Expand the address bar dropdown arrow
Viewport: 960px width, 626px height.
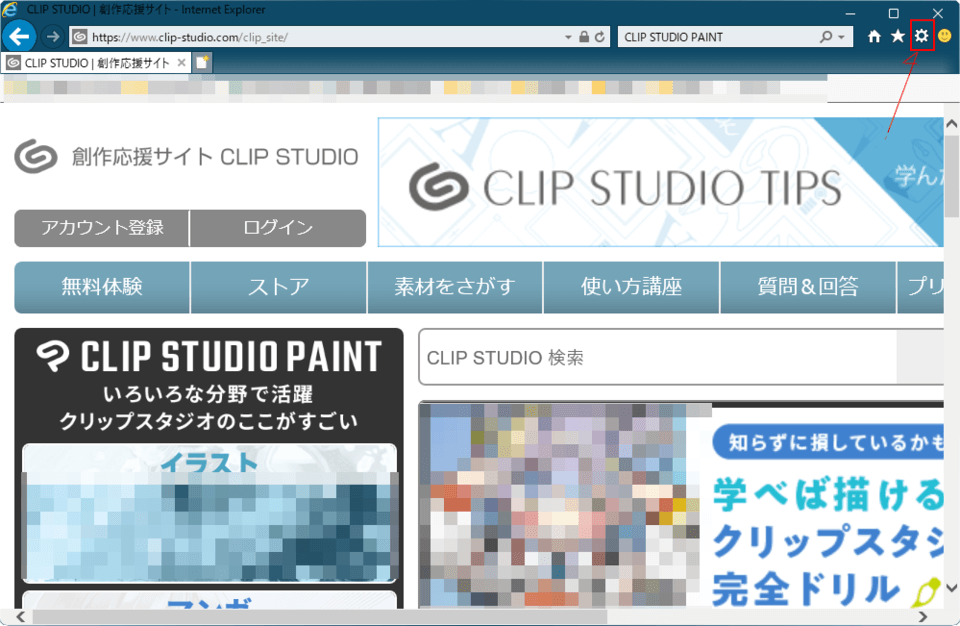[x=568, y=37]
